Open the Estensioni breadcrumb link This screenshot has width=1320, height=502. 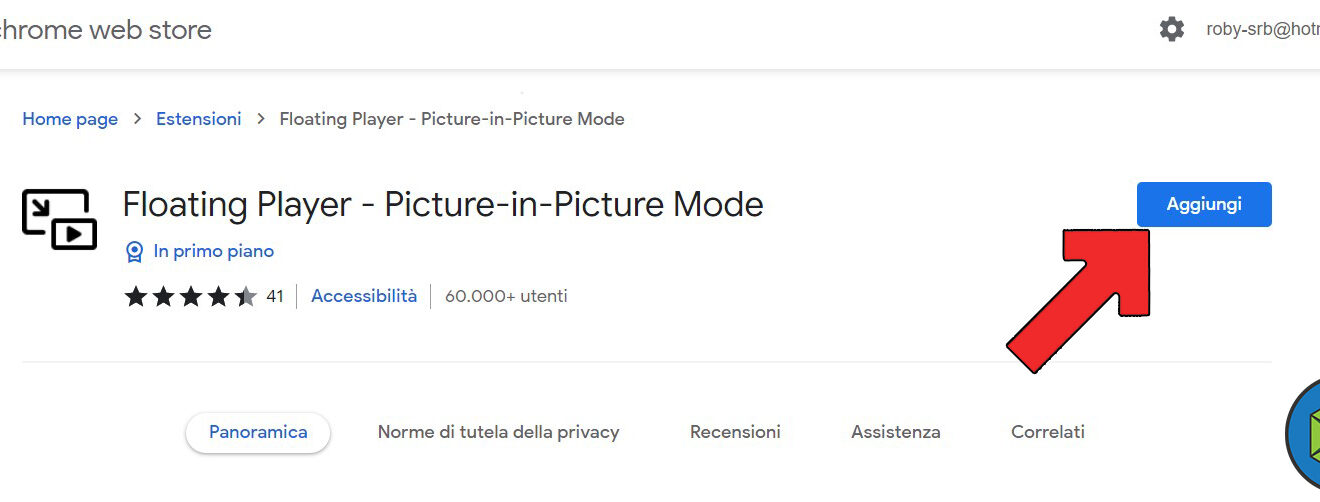click(198, 119)
